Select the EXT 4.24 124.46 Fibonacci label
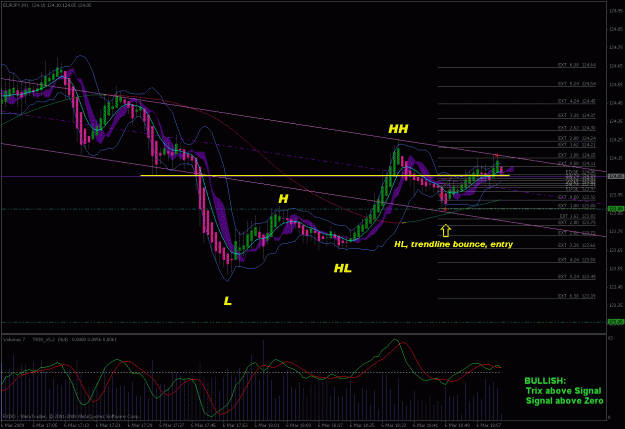Screen dimensions: 625x429 pyautogui.click(x=576, y=101)
